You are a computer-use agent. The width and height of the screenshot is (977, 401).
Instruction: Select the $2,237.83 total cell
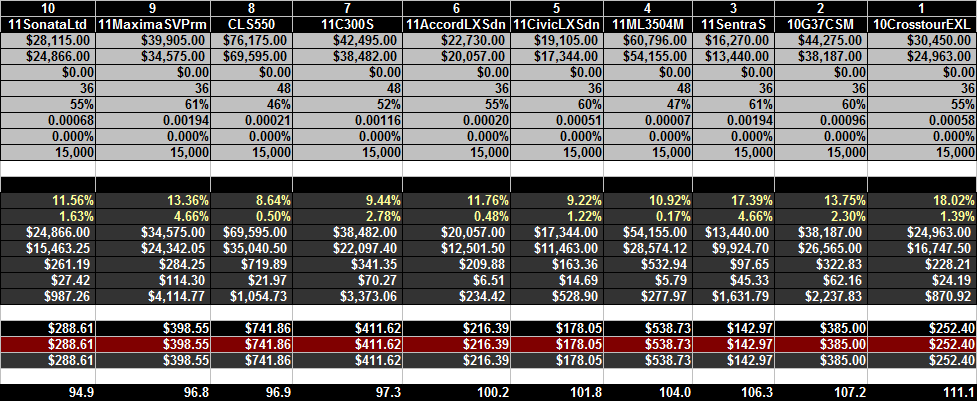(x=821, y=296)
